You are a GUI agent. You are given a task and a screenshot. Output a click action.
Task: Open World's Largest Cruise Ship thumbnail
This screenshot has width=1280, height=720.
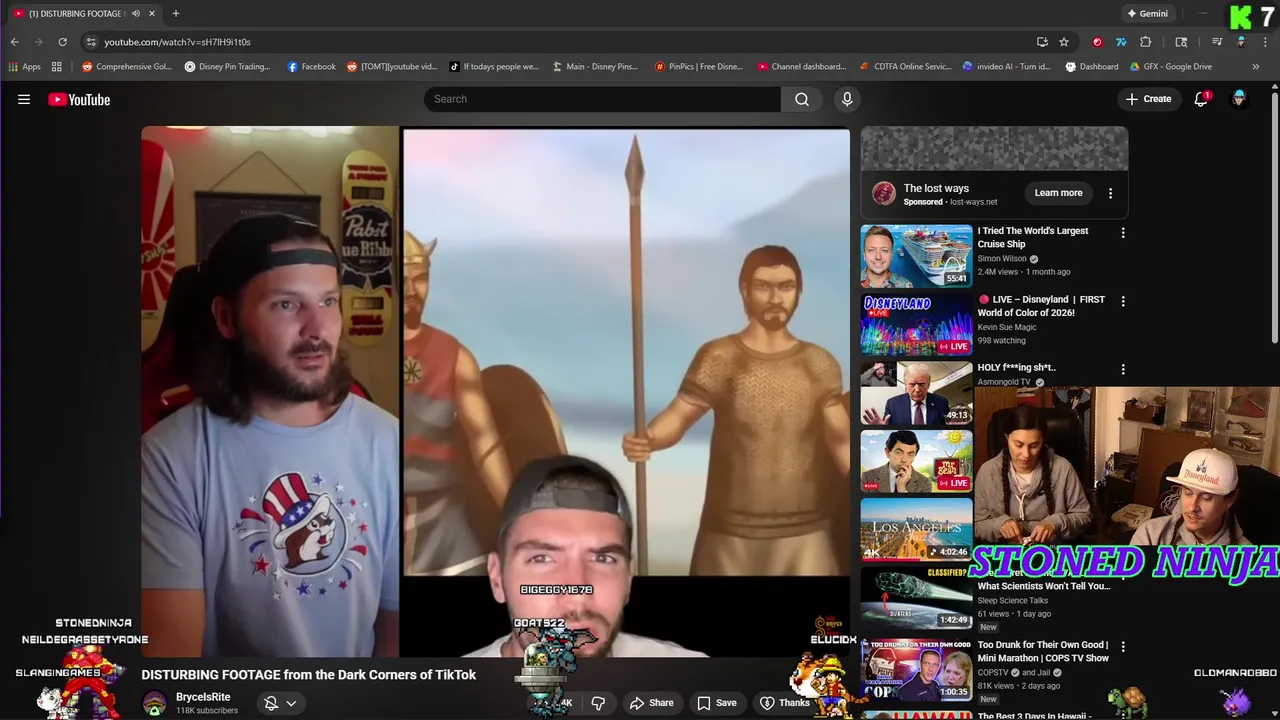pos(916,256)
